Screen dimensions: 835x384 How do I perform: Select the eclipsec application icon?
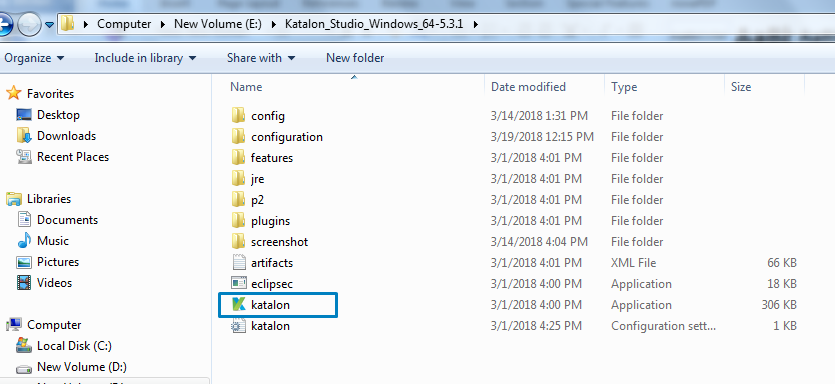click(x=238, y=284)
